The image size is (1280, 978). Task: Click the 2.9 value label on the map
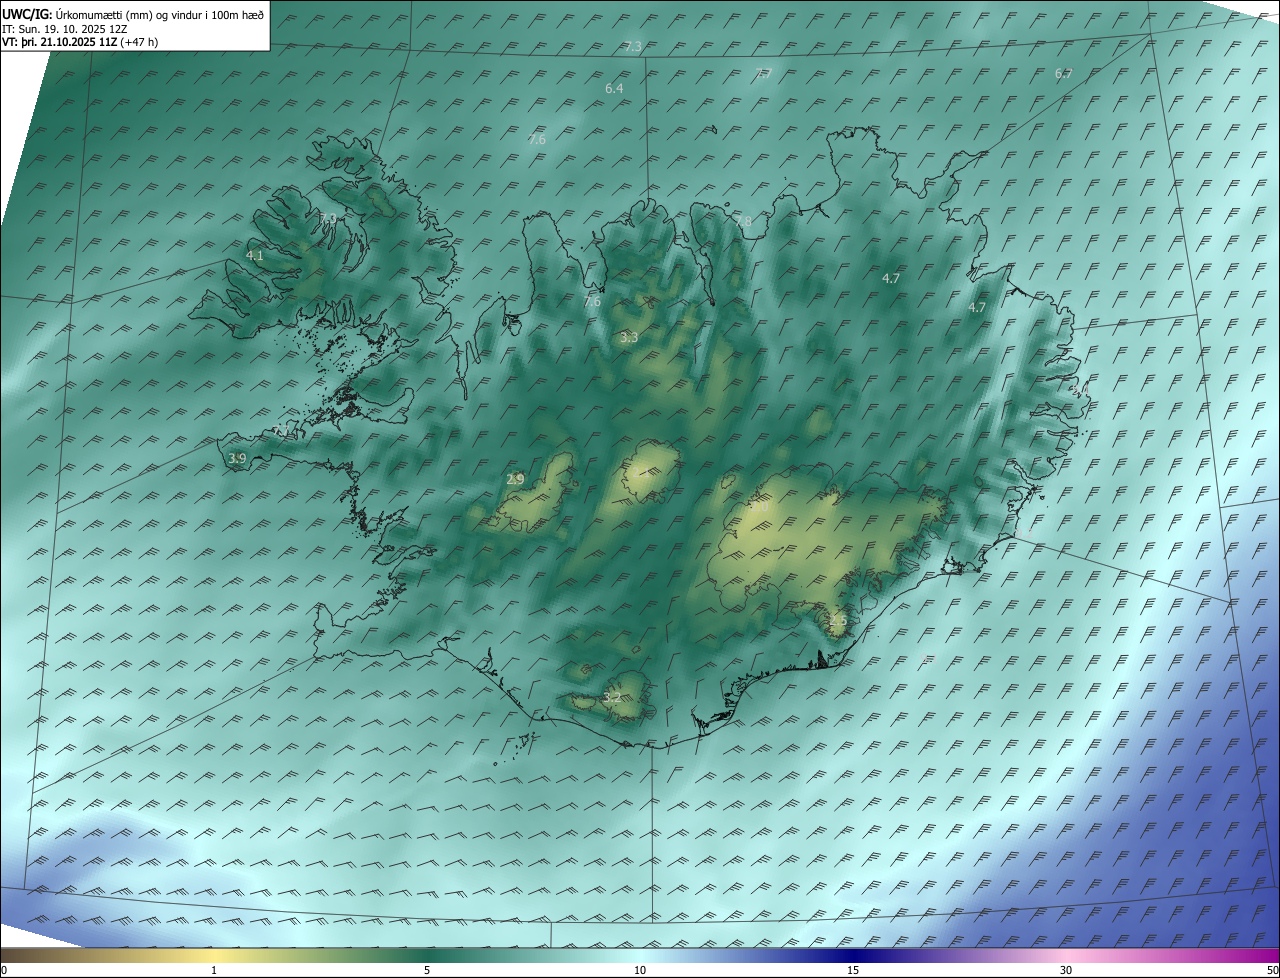pos(515,480)
